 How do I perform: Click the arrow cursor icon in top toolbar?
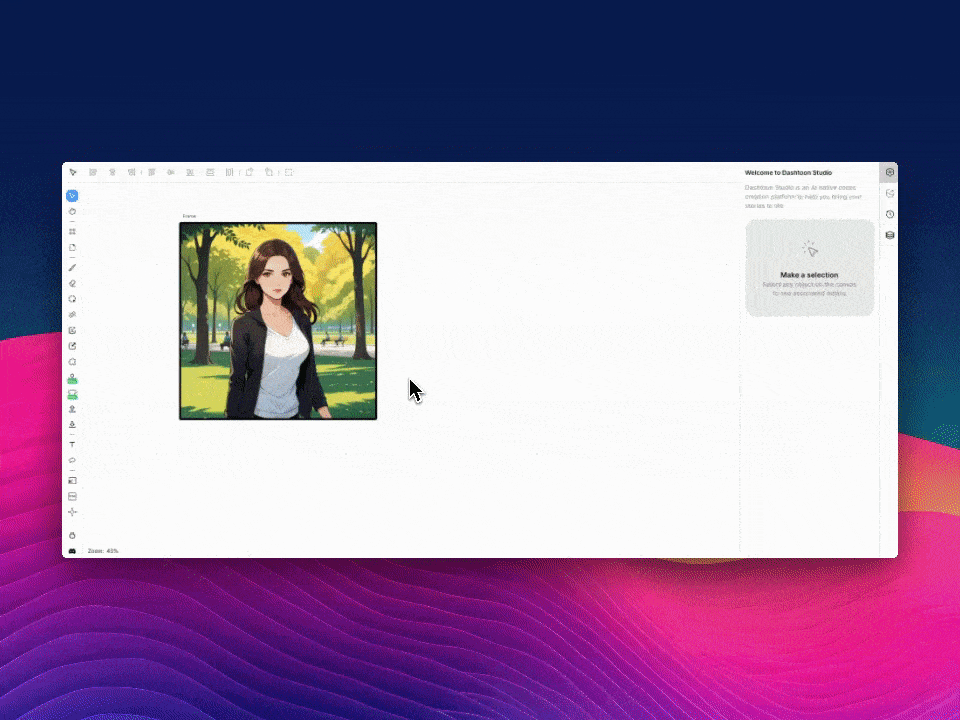click(73, 172)
